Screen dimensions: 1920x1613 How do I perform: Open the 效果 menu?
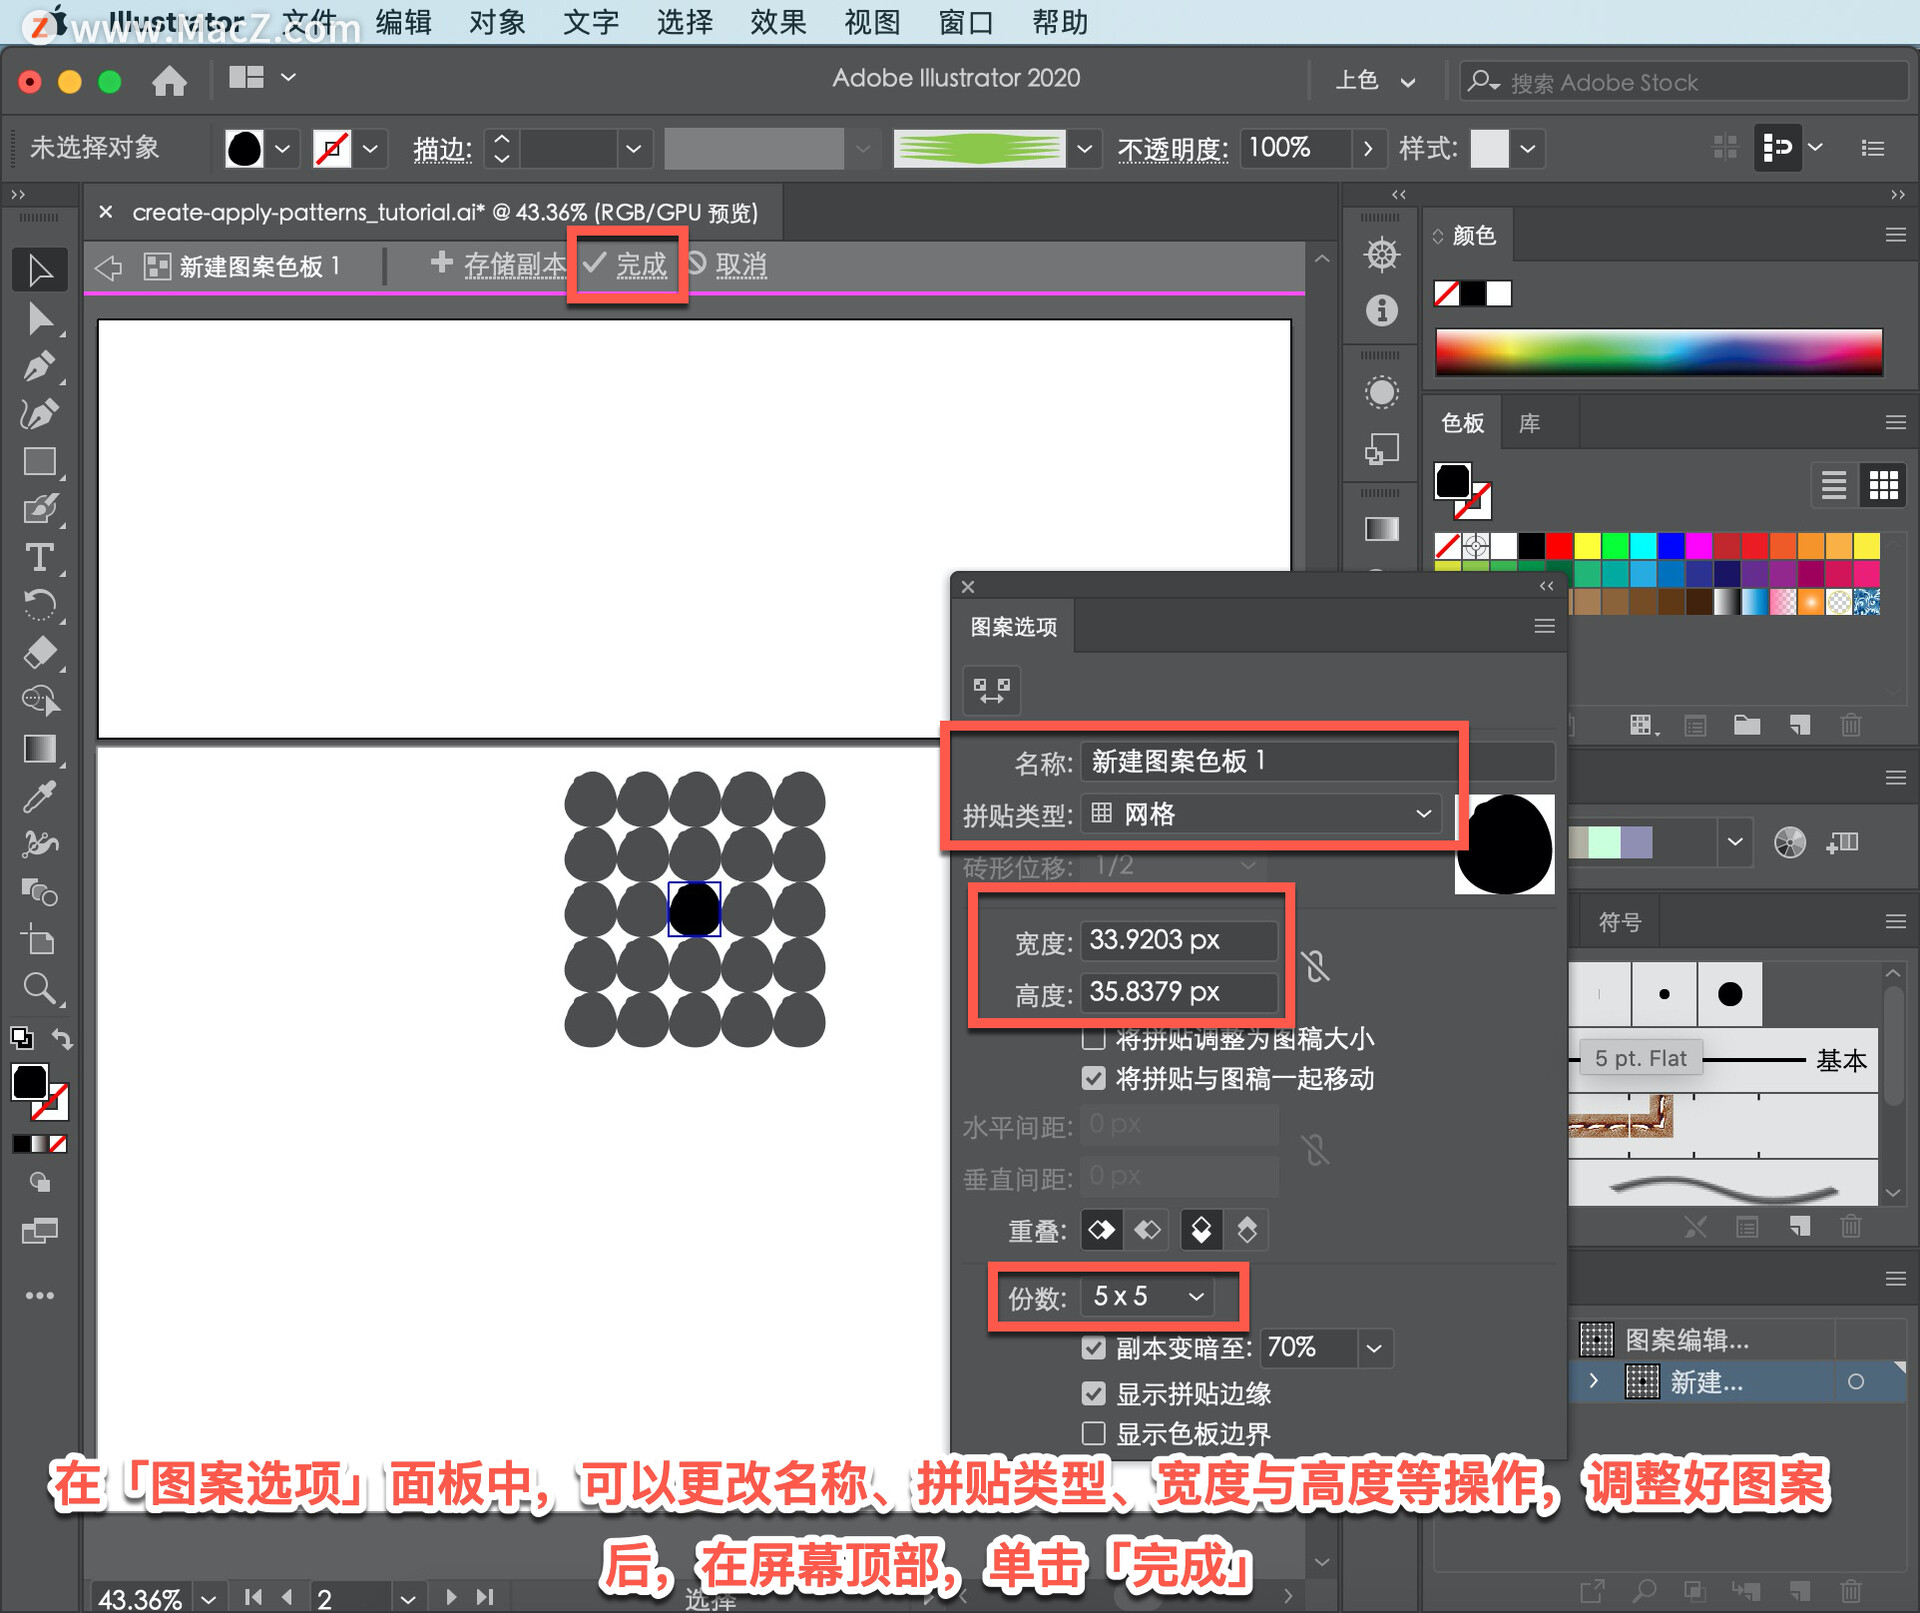(x=777, y=22)
